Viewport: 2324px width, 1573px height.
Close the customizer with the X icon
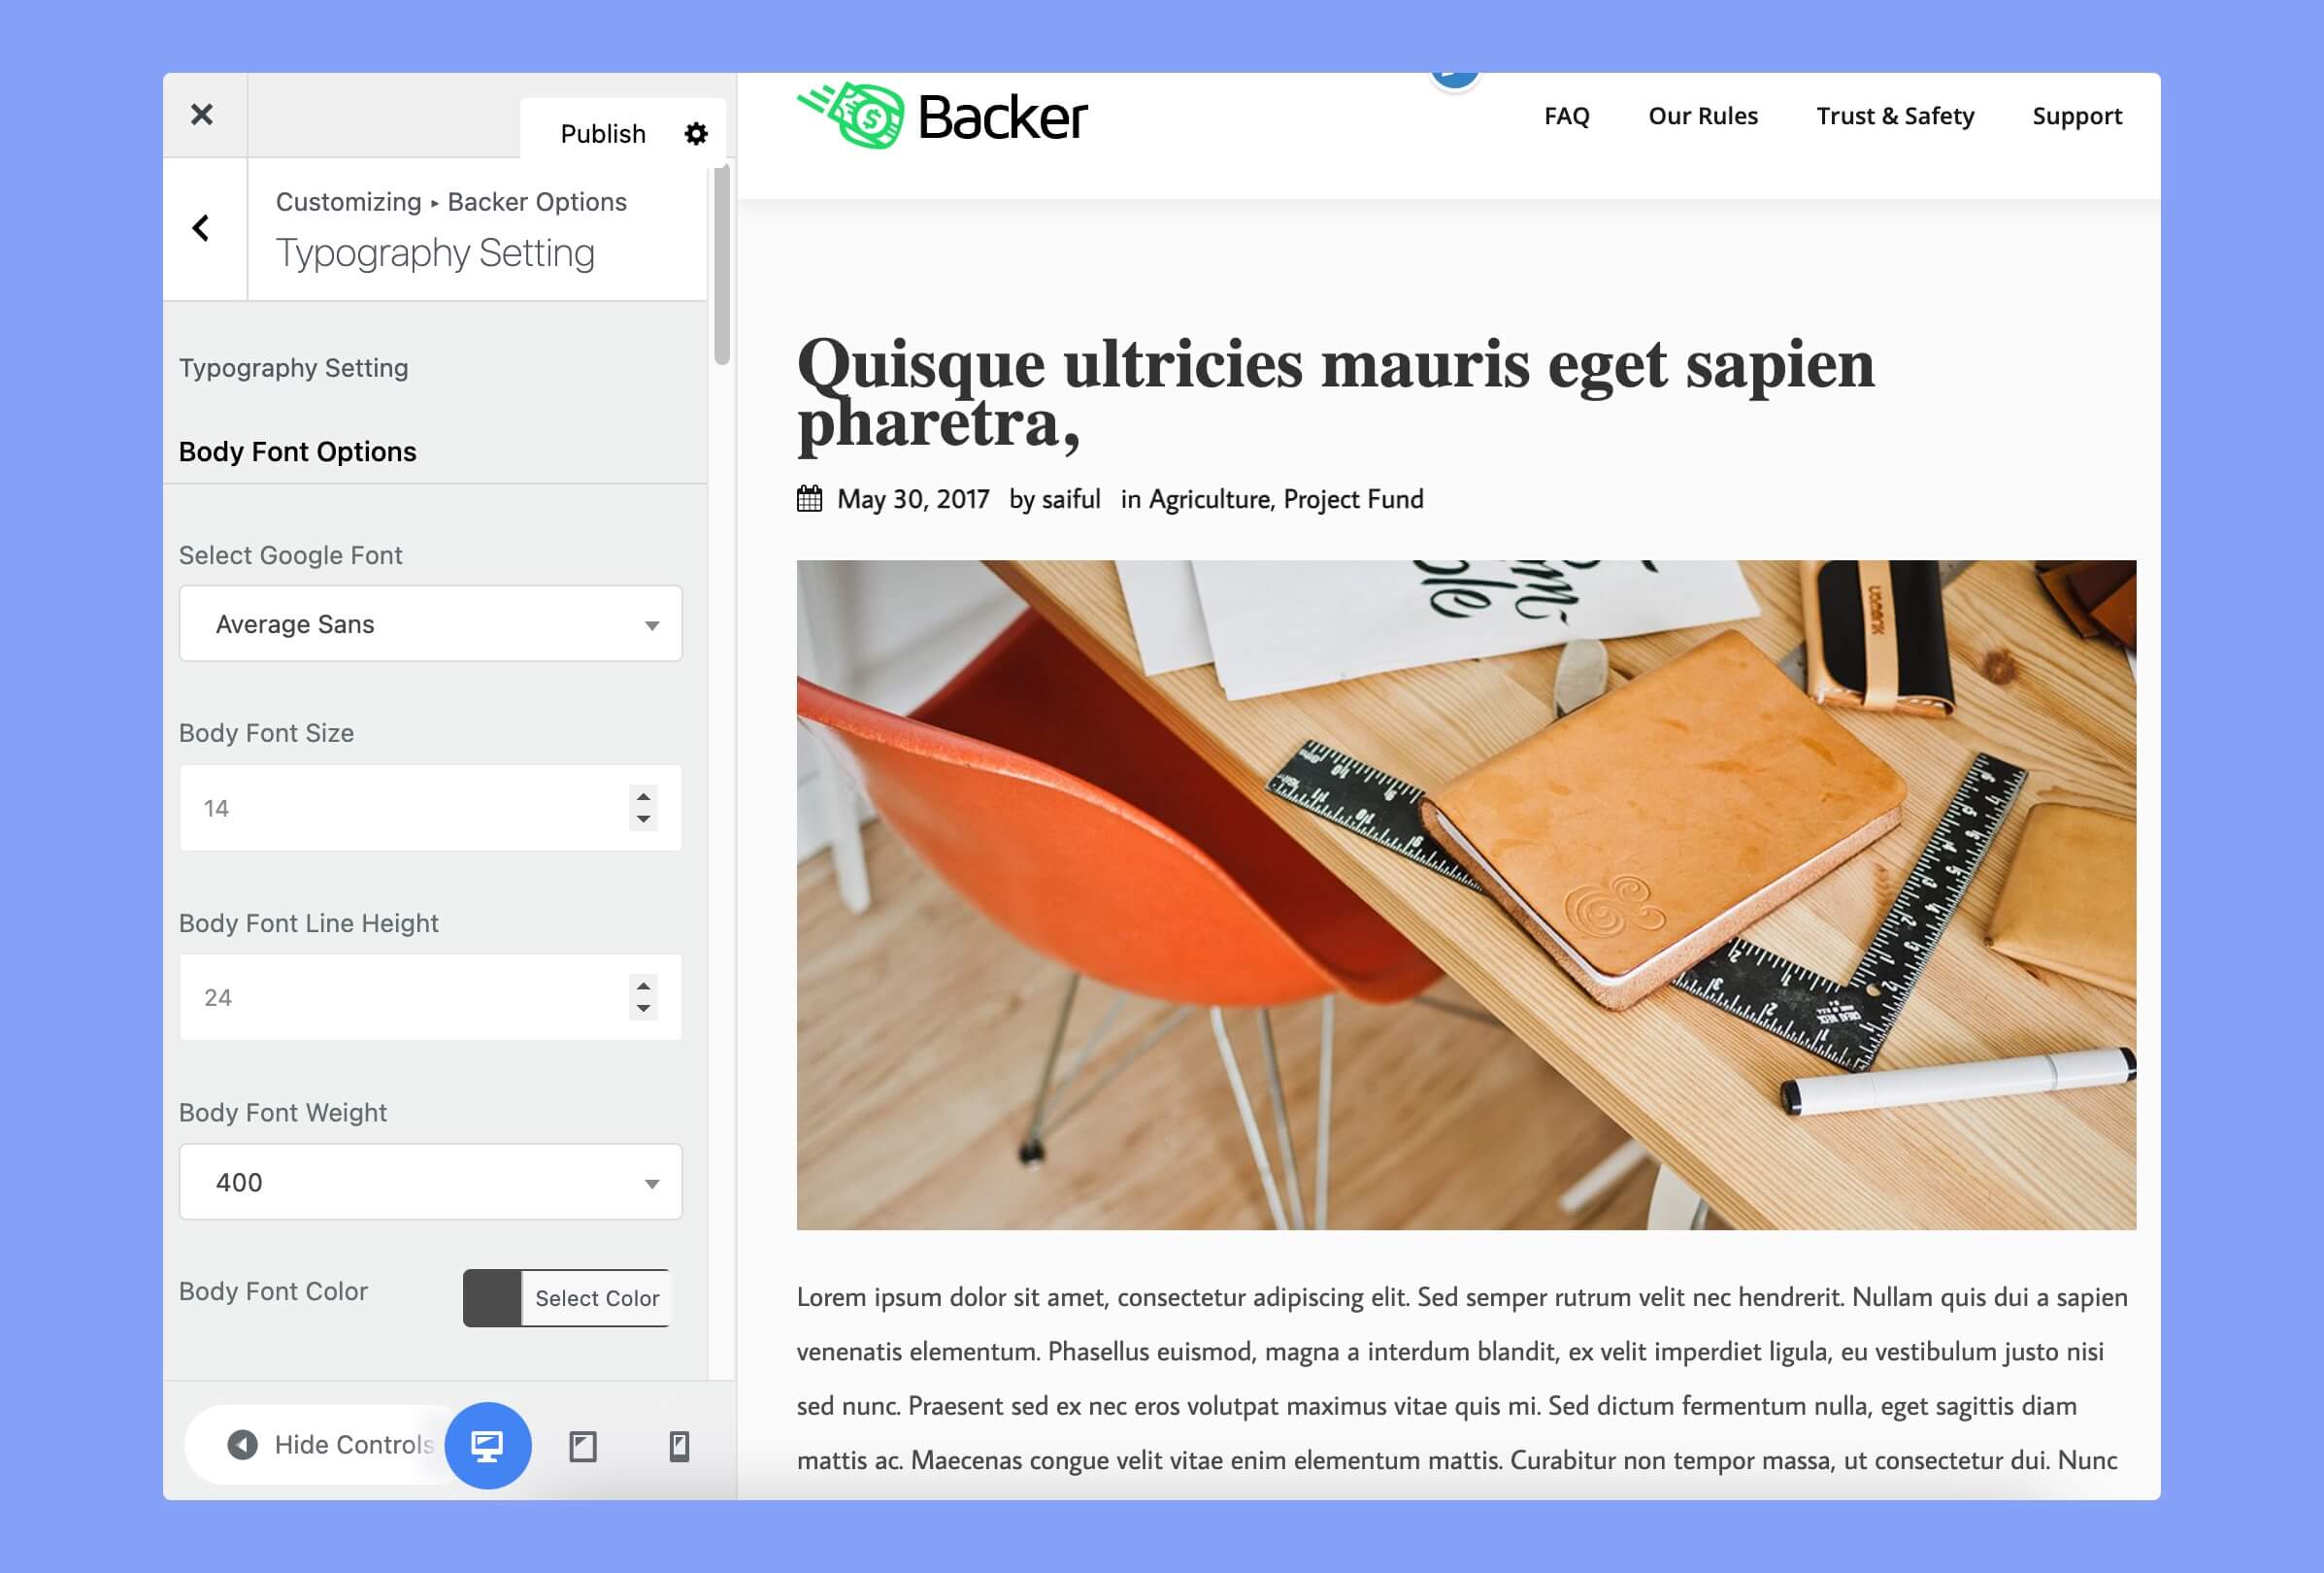(x=202, y=115)
